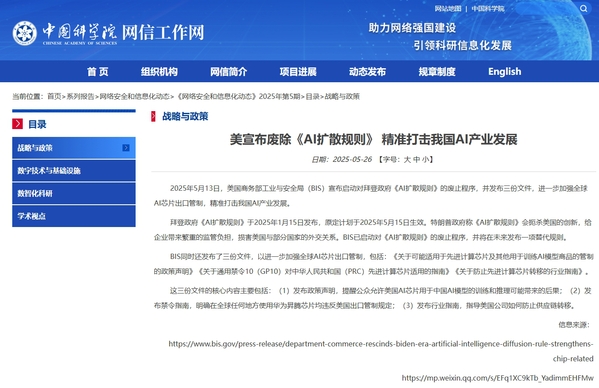The width and height of the screenshot is (599, 388).
Task: Switch site language to English
Action: [504, 71]
